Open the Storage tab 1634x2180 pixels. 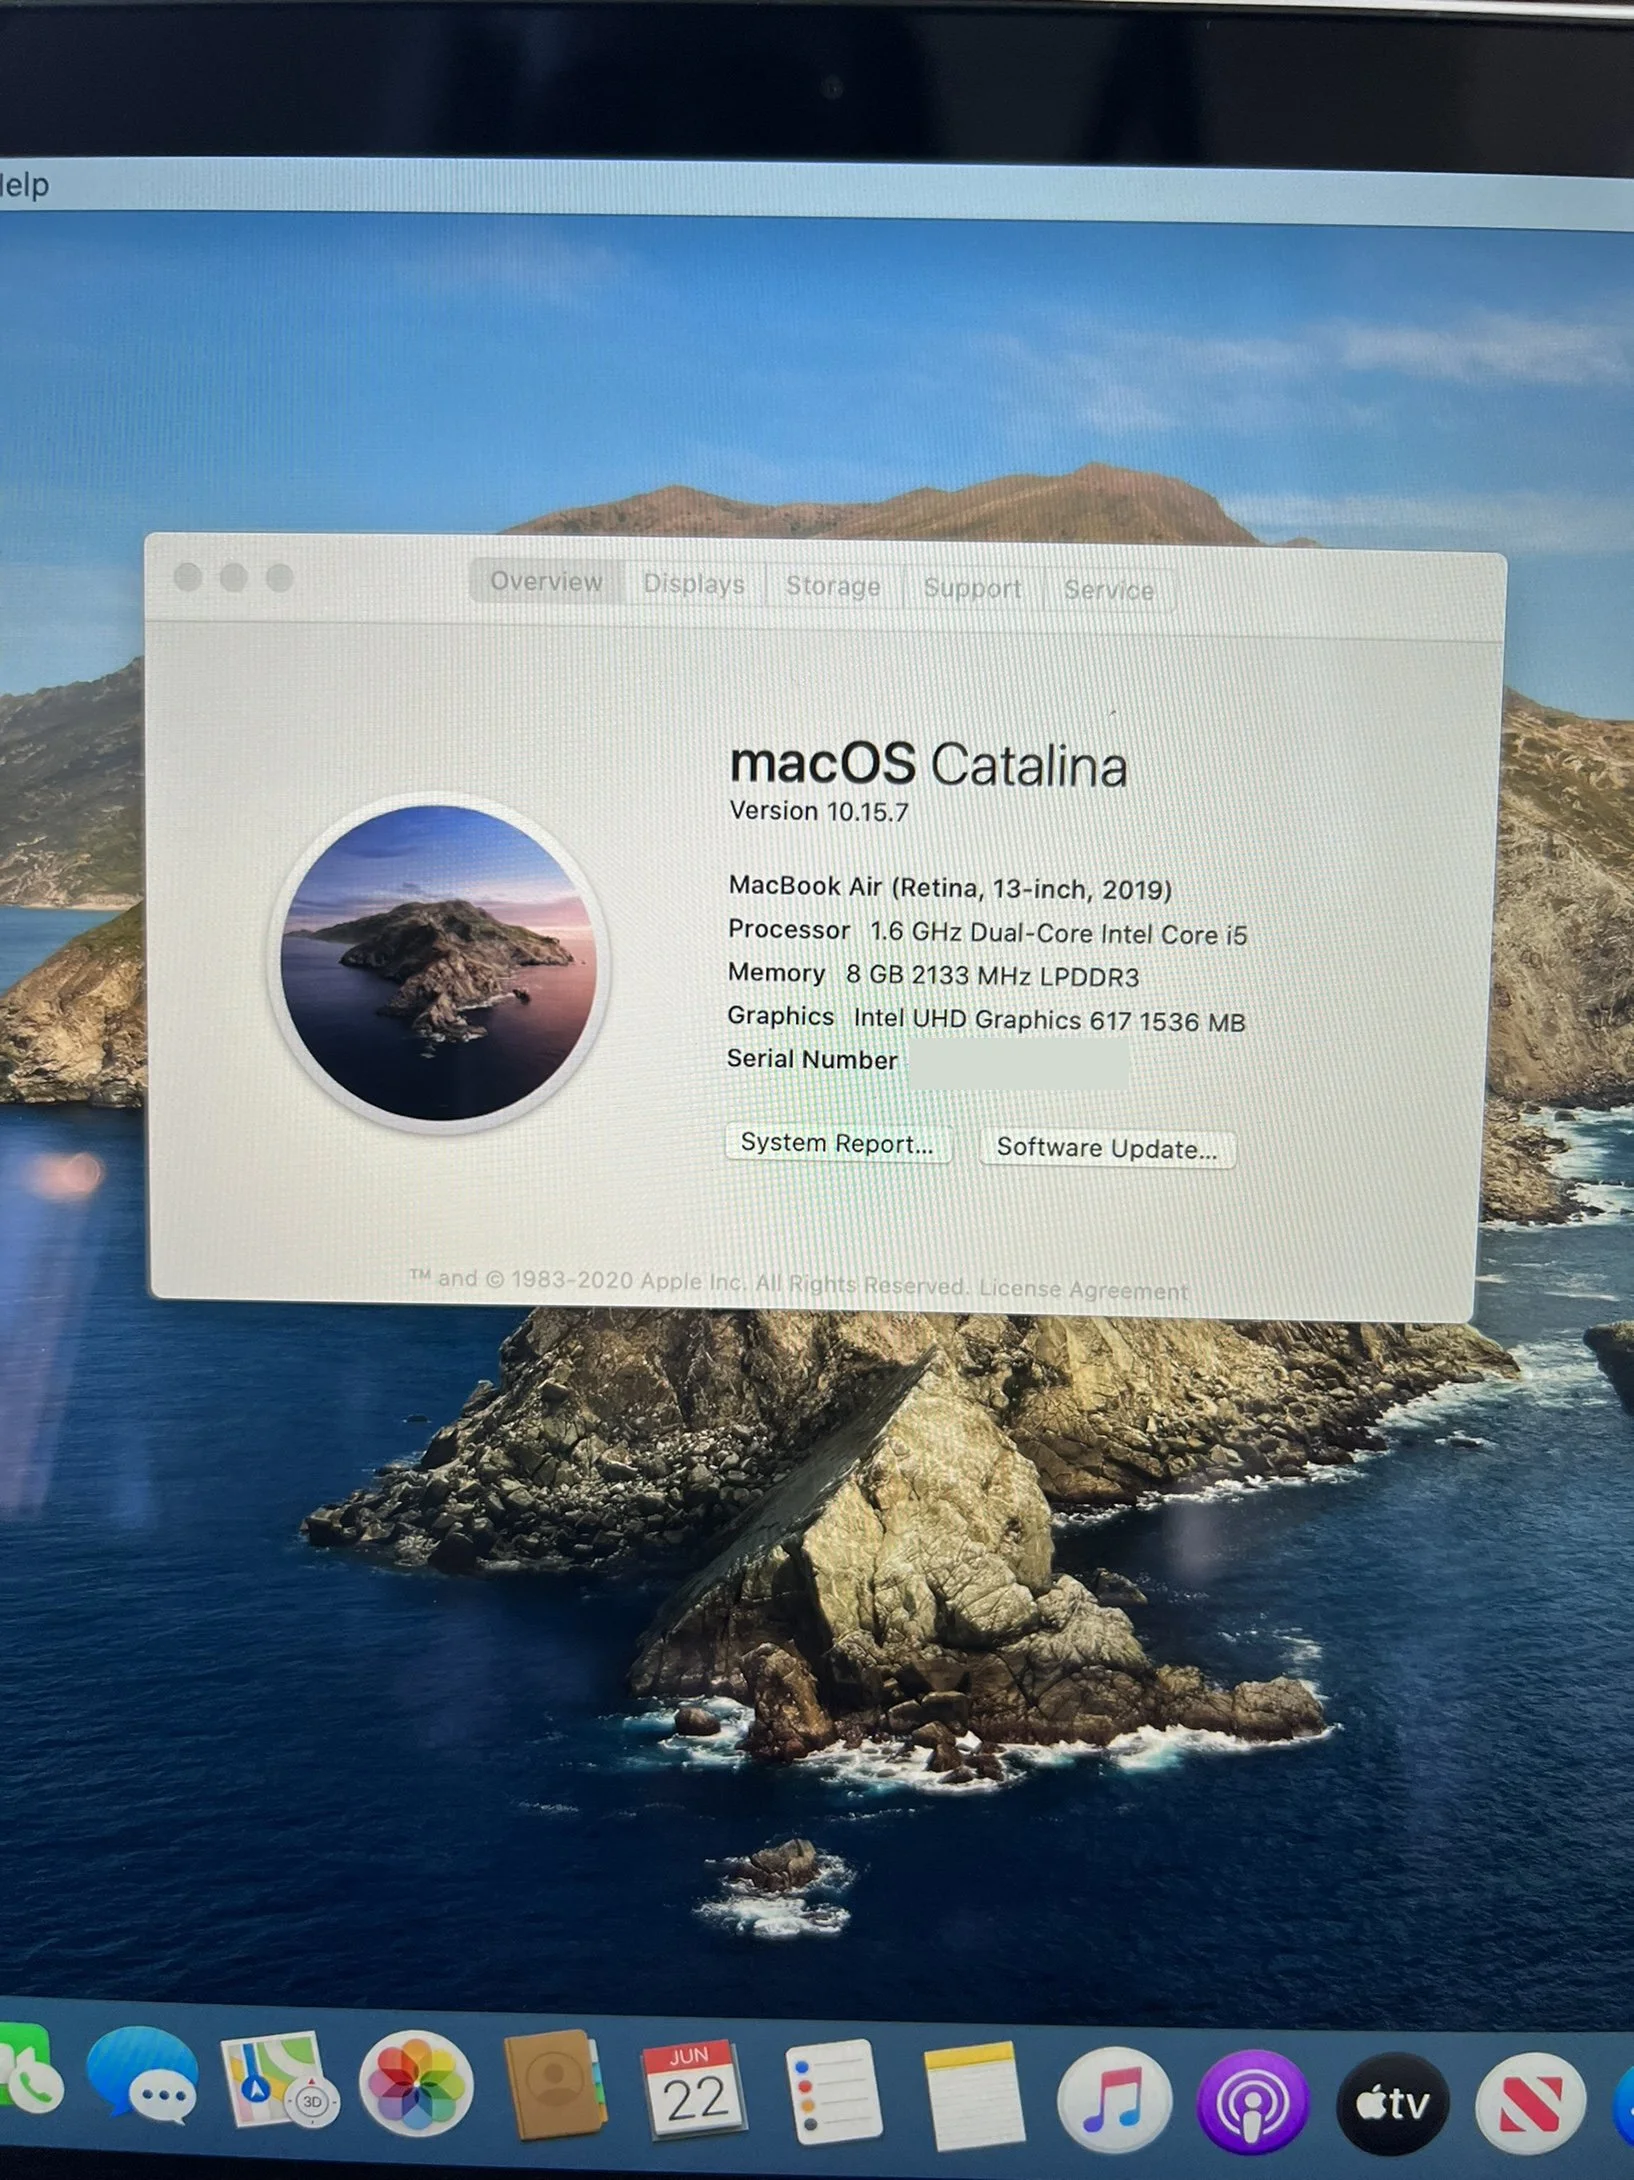pyautogui.click(x=833, y=586)
